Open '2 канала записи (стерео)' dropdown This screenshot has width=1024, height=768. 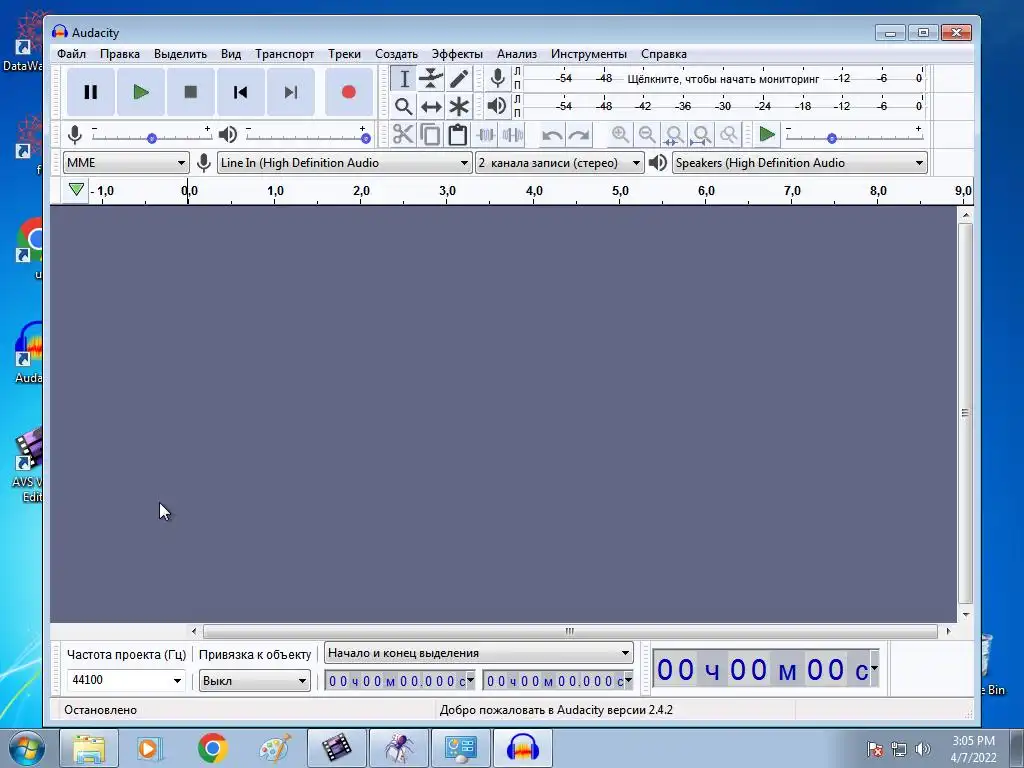560,163
